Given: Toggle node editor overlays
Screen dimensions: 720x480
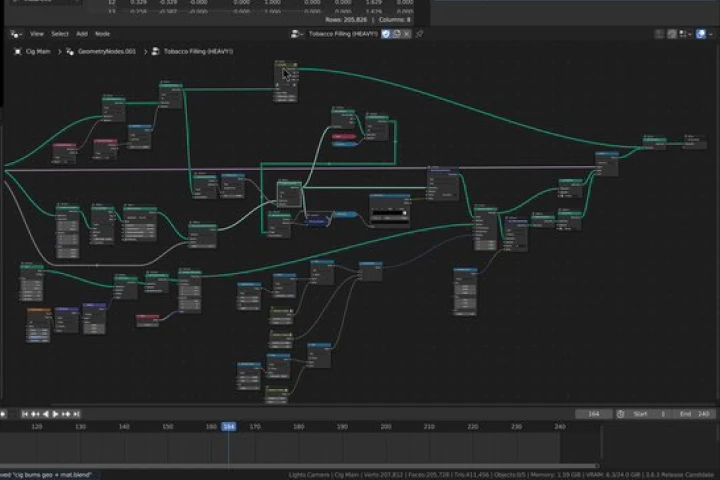Looking at the screenshot, I should click(701, 34).
